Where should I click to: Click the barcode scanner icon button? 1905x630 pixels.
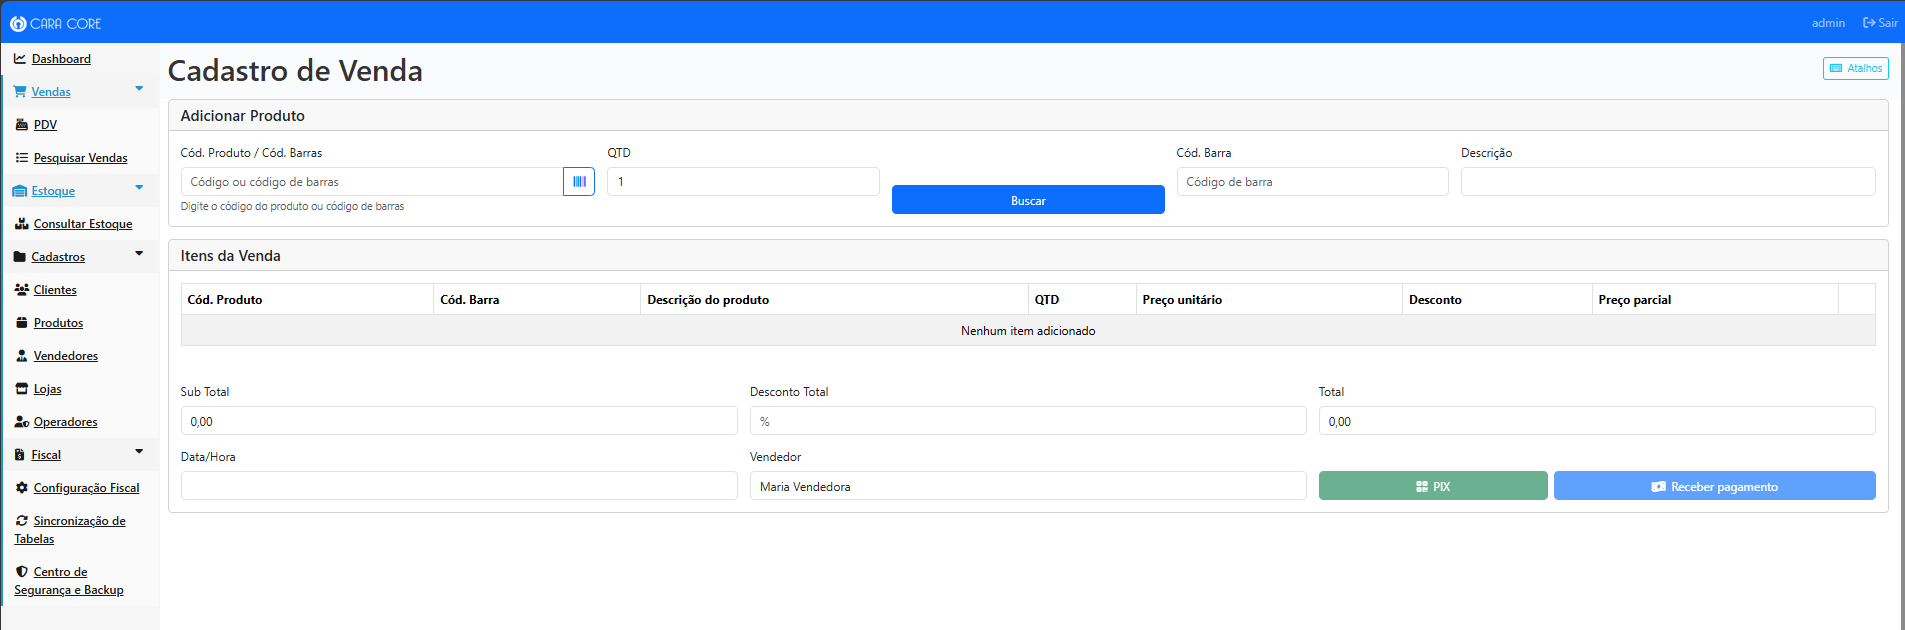(x=579, y=182)
